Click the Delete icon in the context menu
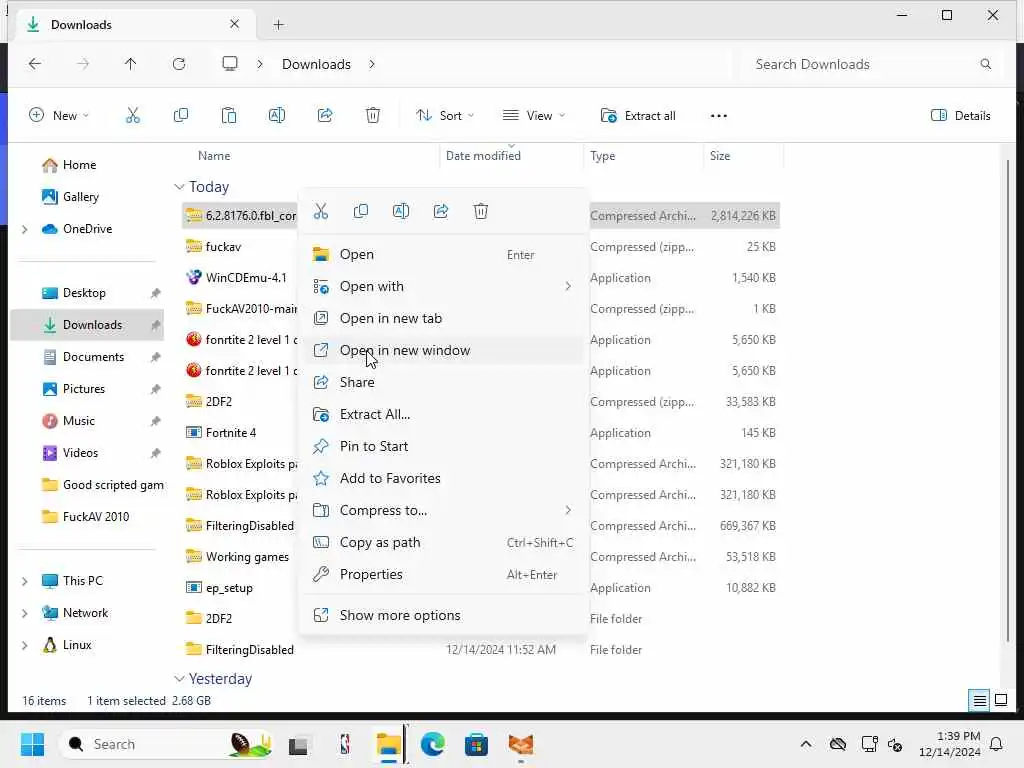 pos(481,211)
